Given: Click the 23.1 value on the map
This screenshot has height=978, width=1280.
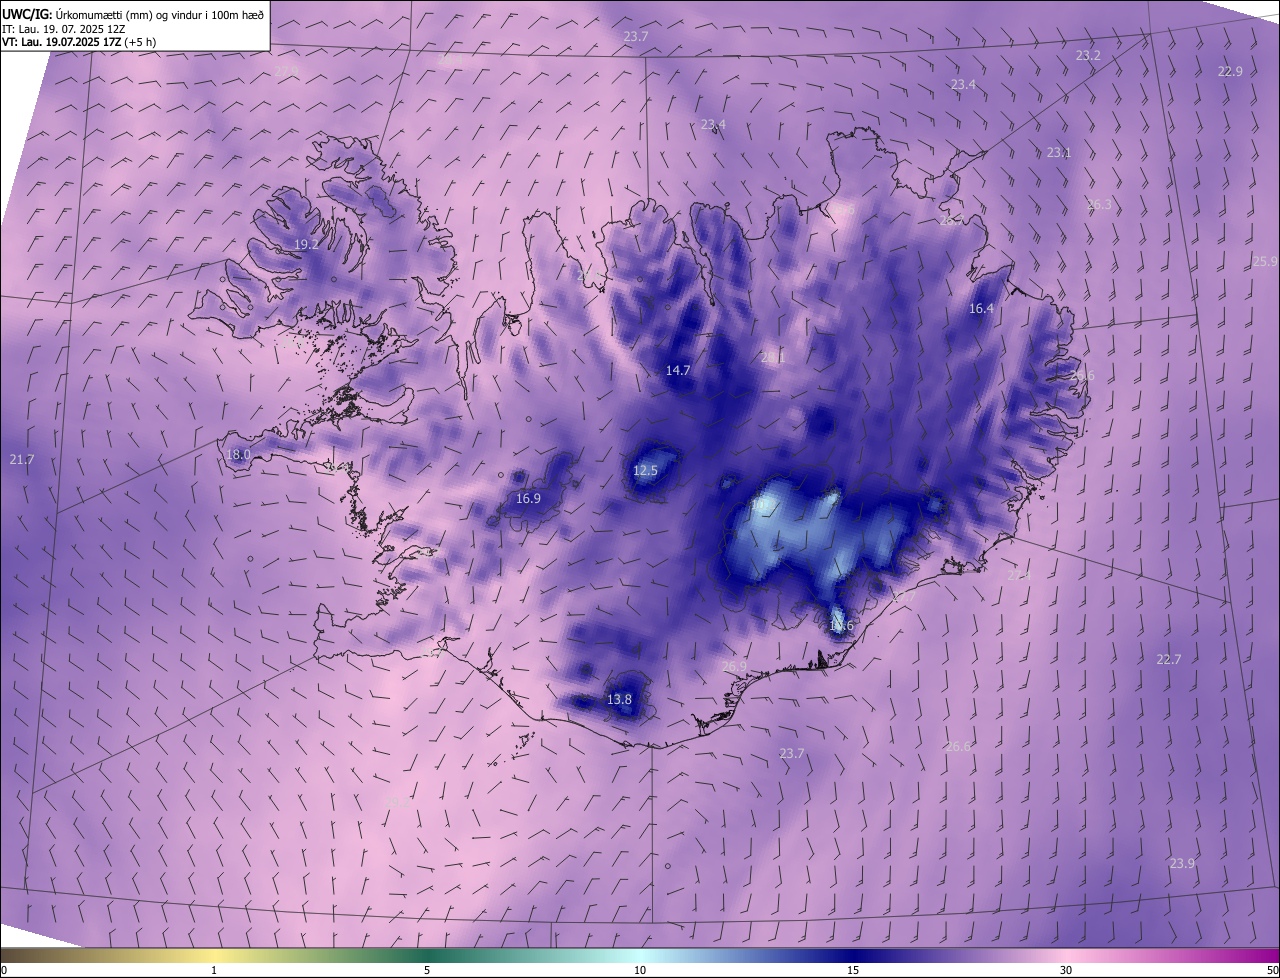Looking at the screenshot, I should (x=1059, y=153).
